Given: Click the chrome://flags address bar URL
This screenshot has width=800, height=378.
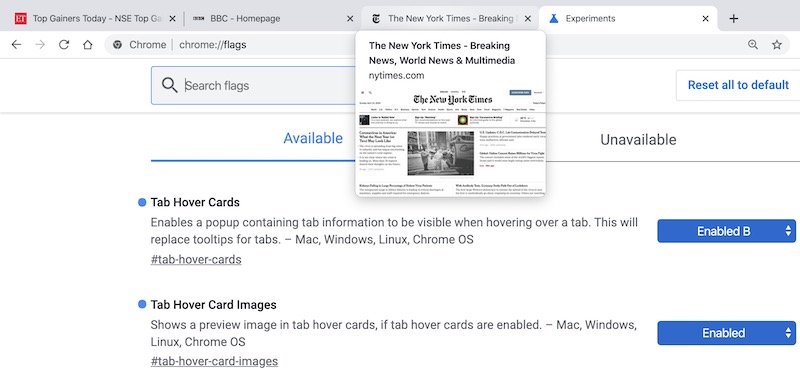Looking at the screenshot, I should tap(213, 45).
